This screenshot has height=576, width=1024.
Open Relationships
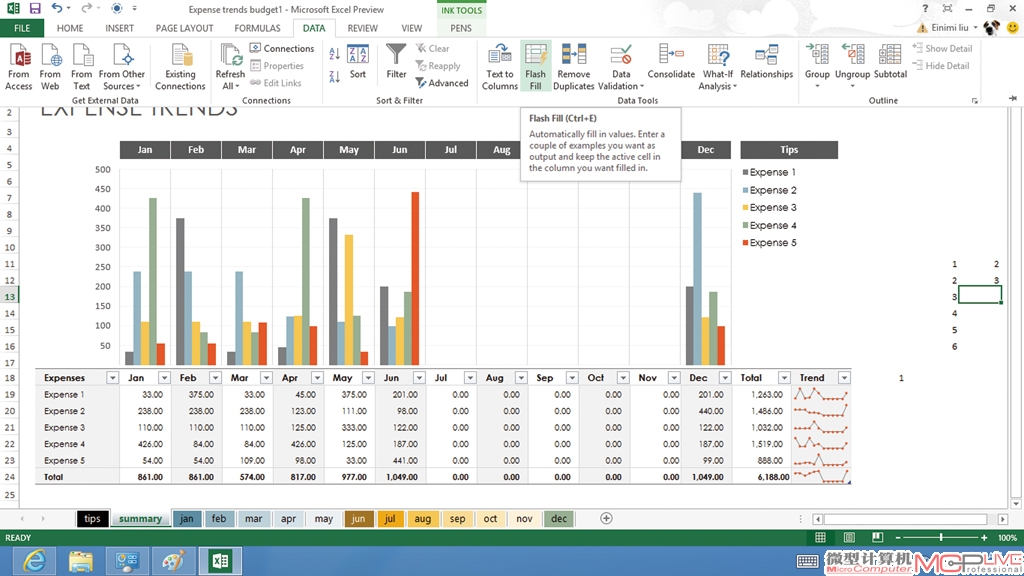pyautogui.click(x=767, y=62)
